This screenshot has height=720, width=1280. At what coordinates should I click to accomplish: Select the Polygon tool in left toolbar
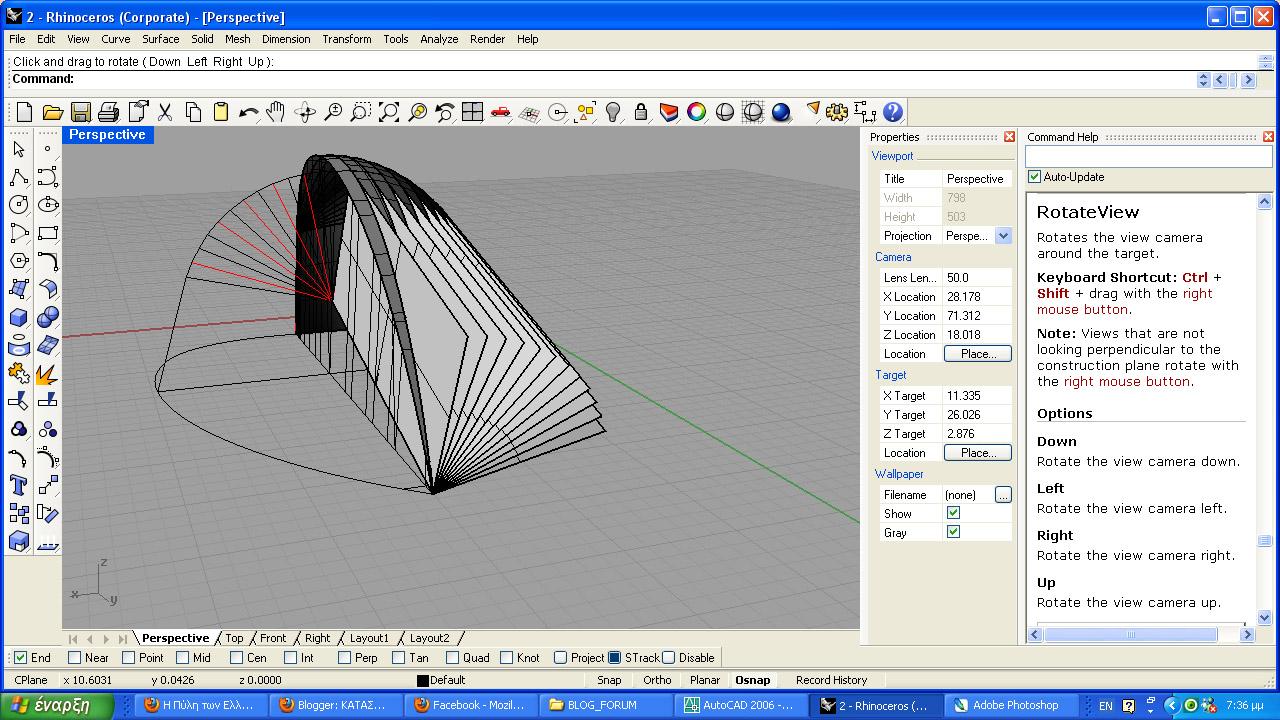click(19, 261)
